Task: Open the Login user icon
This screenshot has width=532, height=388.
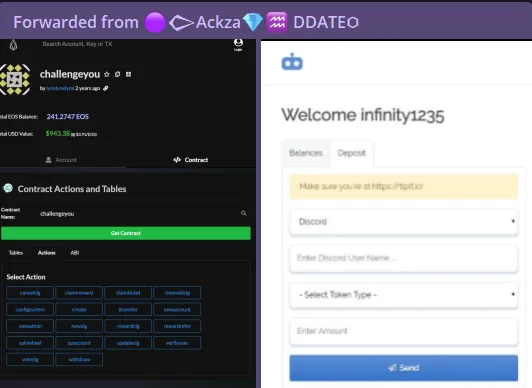Action: [x=238, y=44]
